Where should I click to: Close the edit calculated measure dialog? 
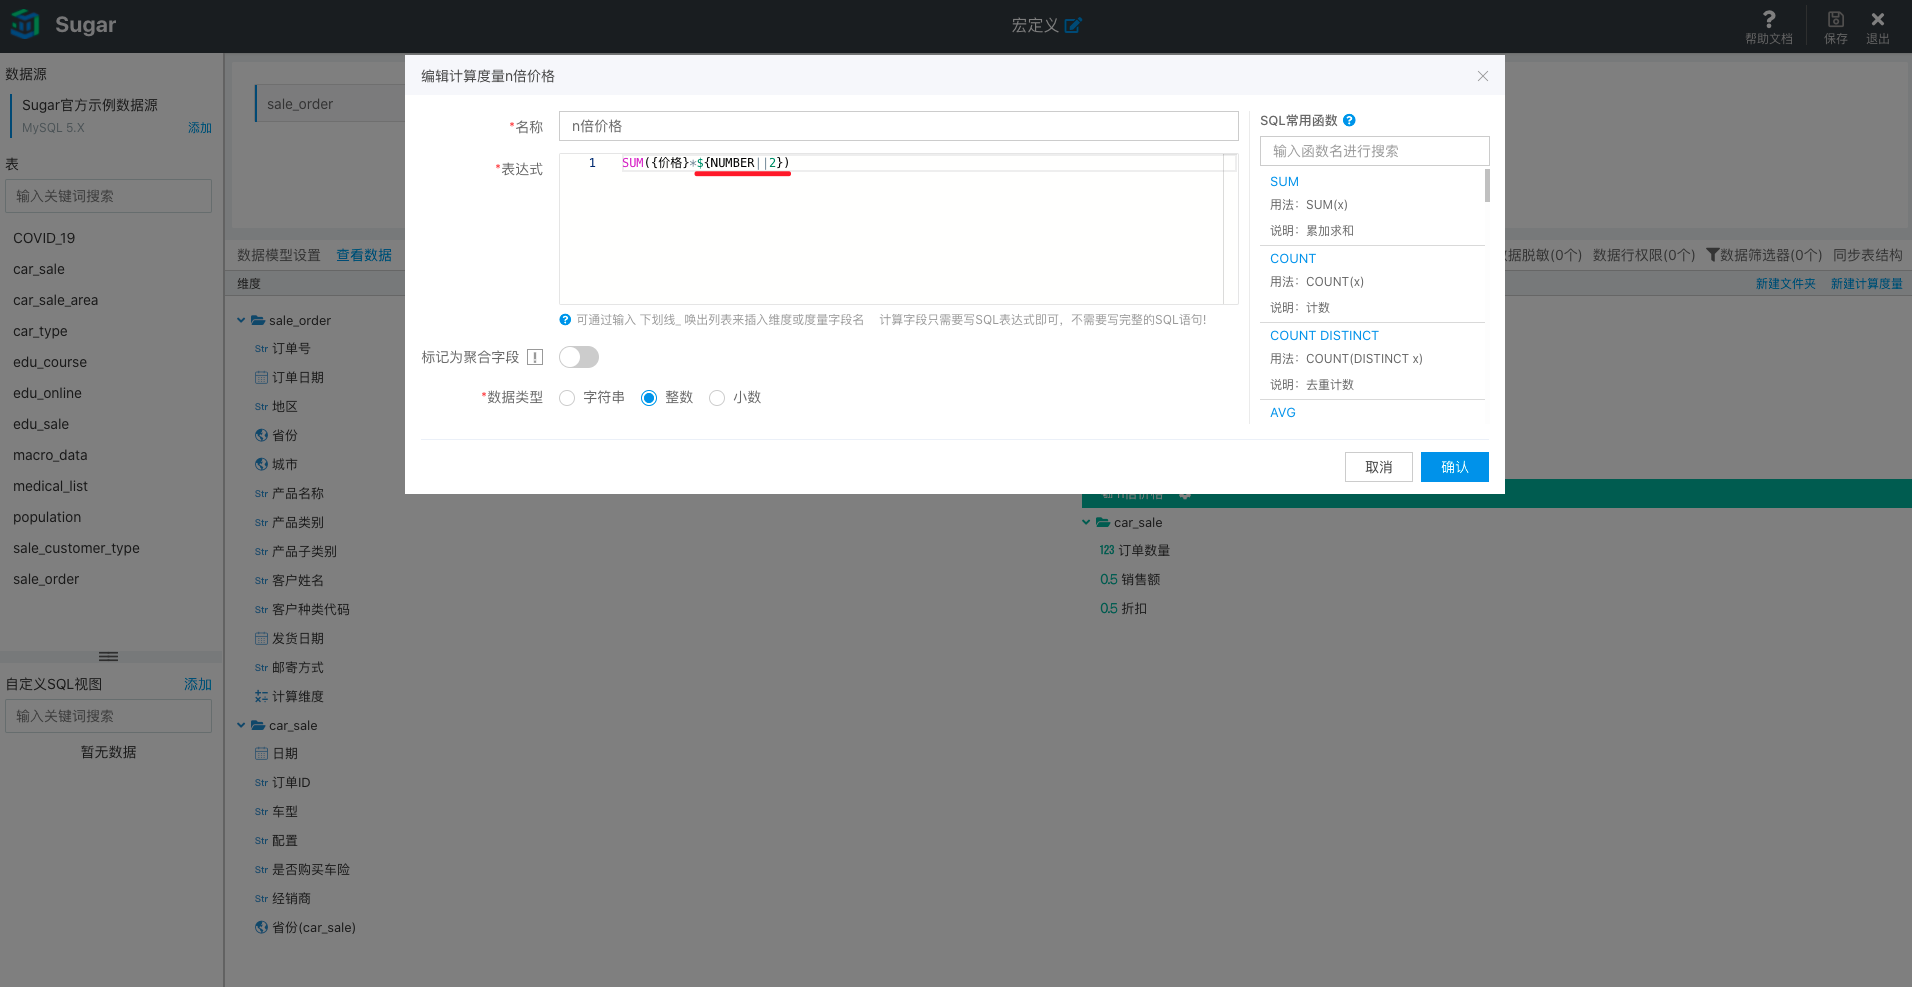pos(1482,76)
